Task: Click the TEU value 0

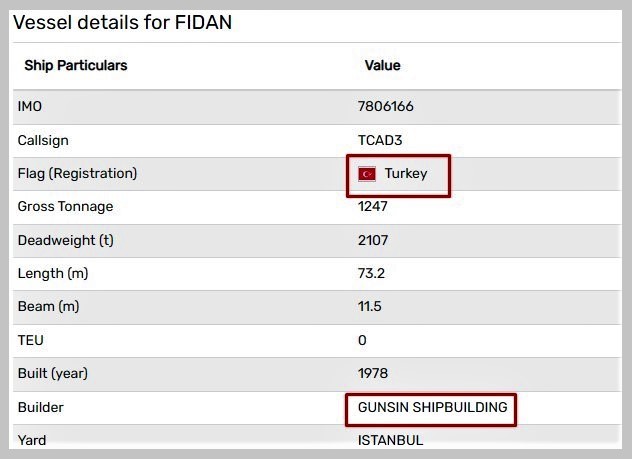Action: 362,341
